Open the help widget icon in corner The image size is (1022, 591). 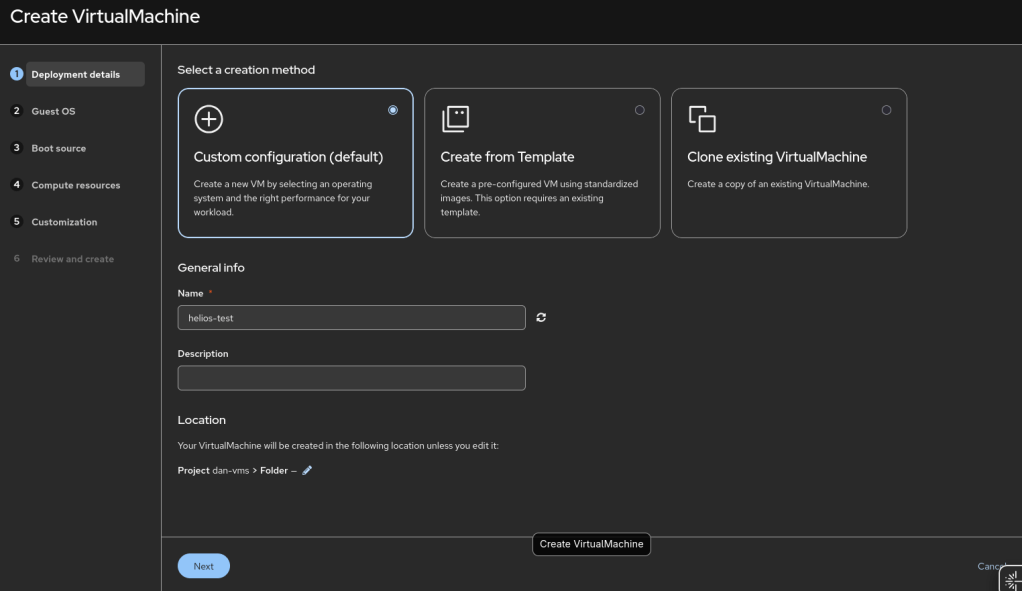(1011, 579)
